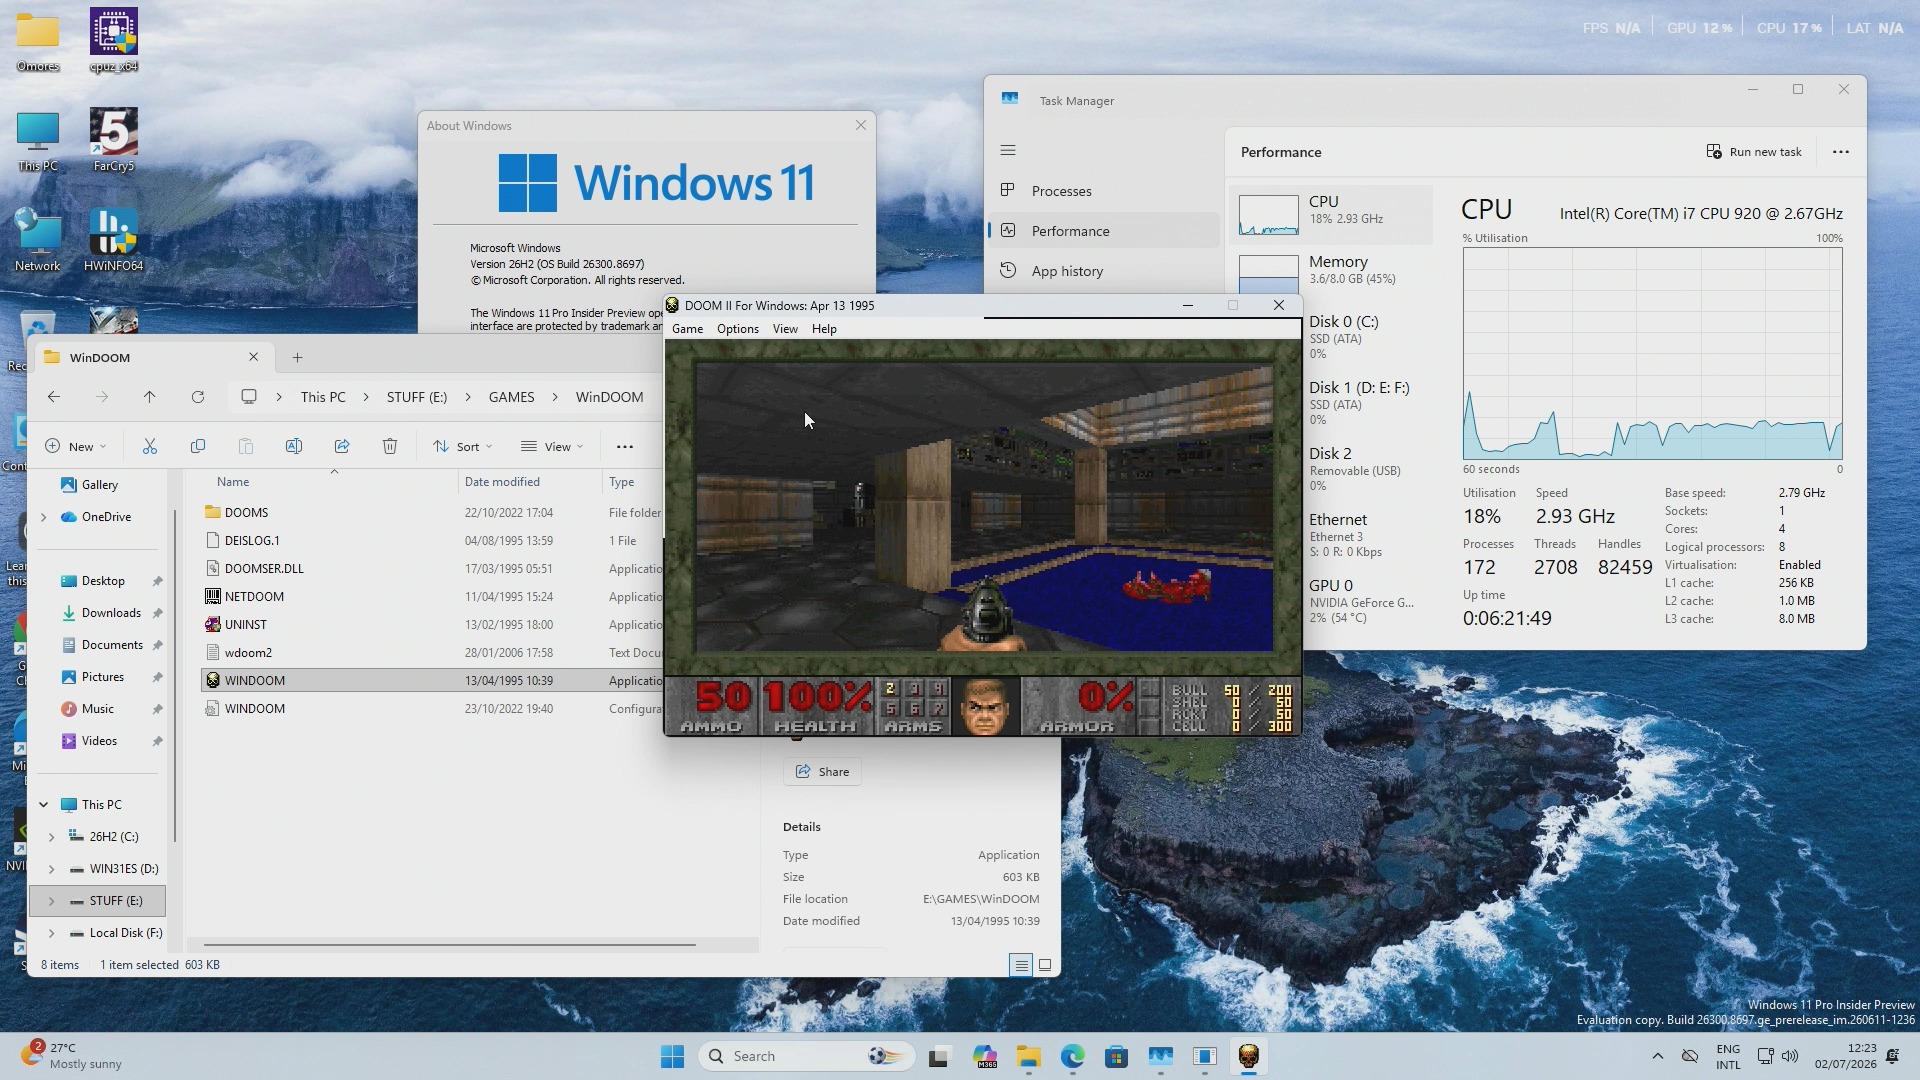Open the see more ellipsis in File Explorer toolbar
The height and width of the screenshot is (1080, 1920).
[x=625, y=447]
